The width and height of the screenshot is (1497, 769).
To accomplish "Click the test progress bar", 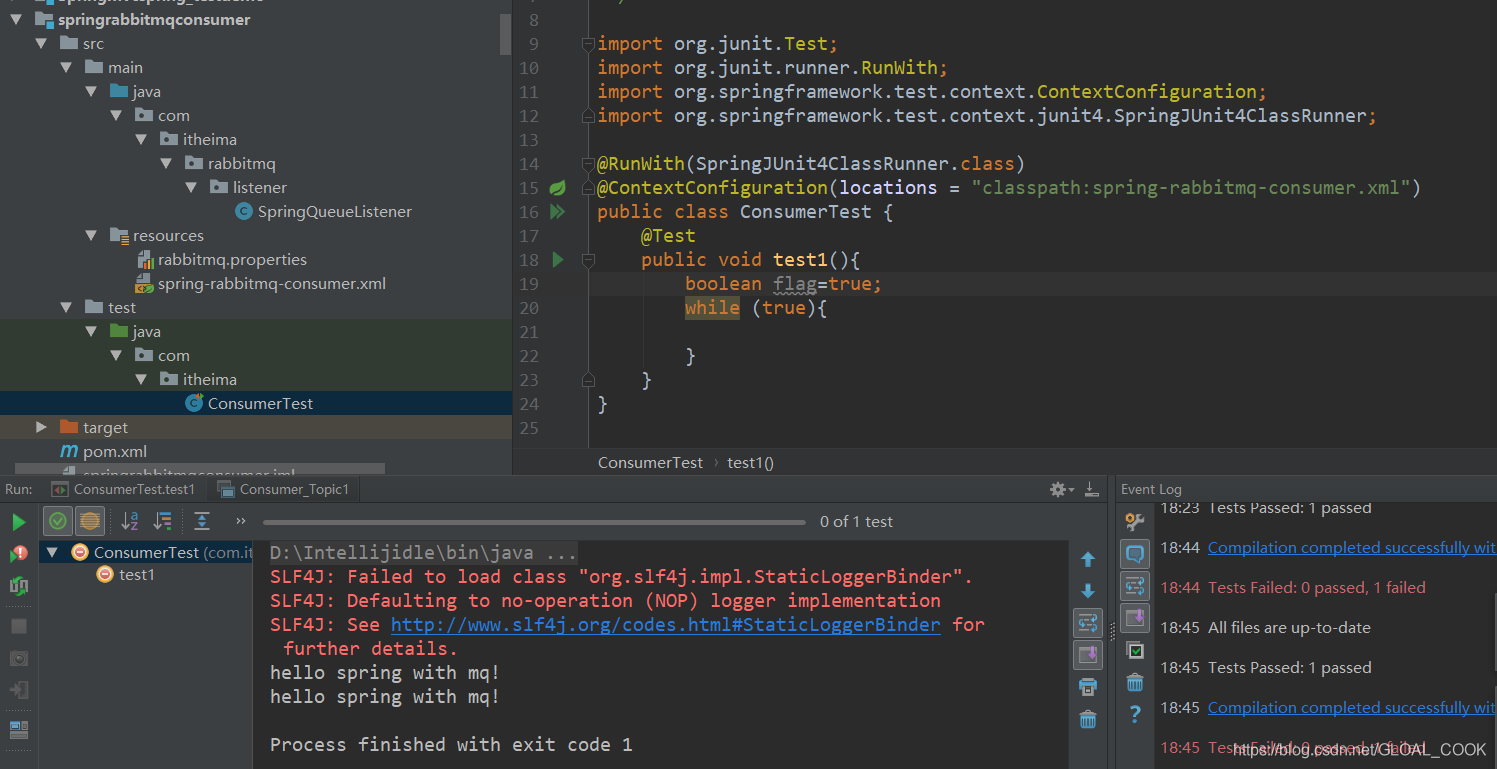I will pos(534,522).
